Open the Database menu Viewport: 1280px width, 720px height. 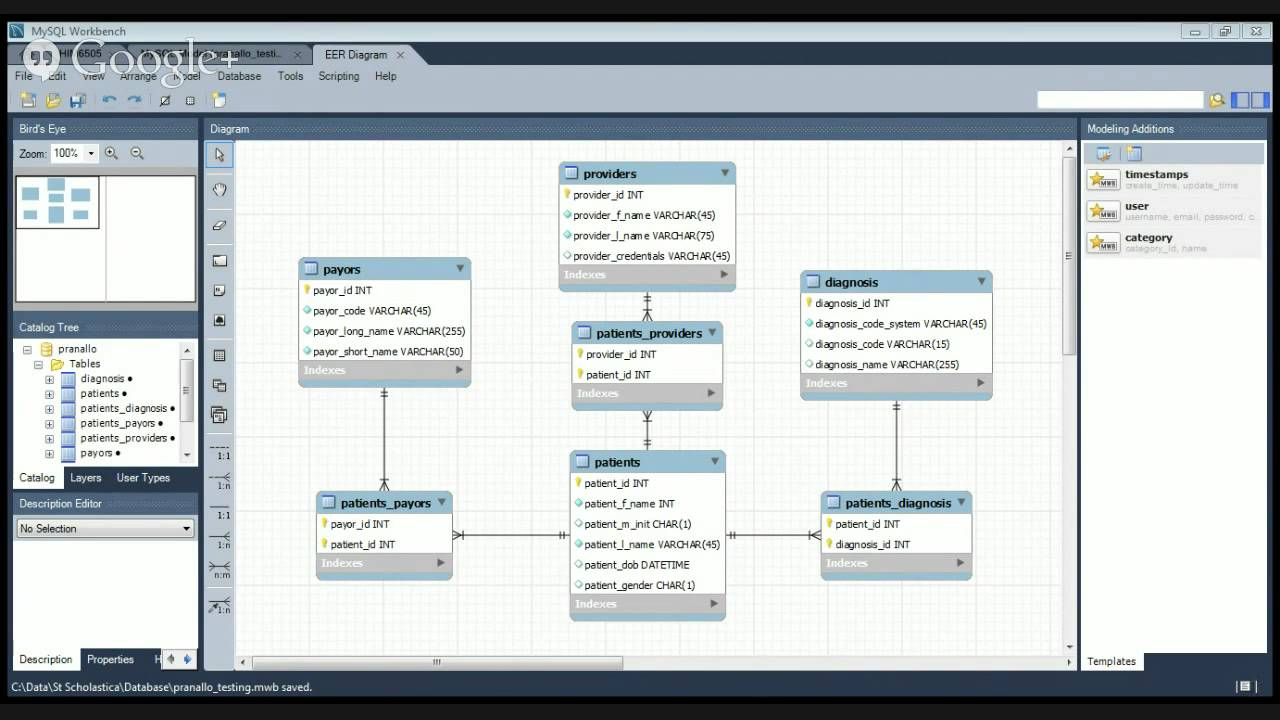239,76
